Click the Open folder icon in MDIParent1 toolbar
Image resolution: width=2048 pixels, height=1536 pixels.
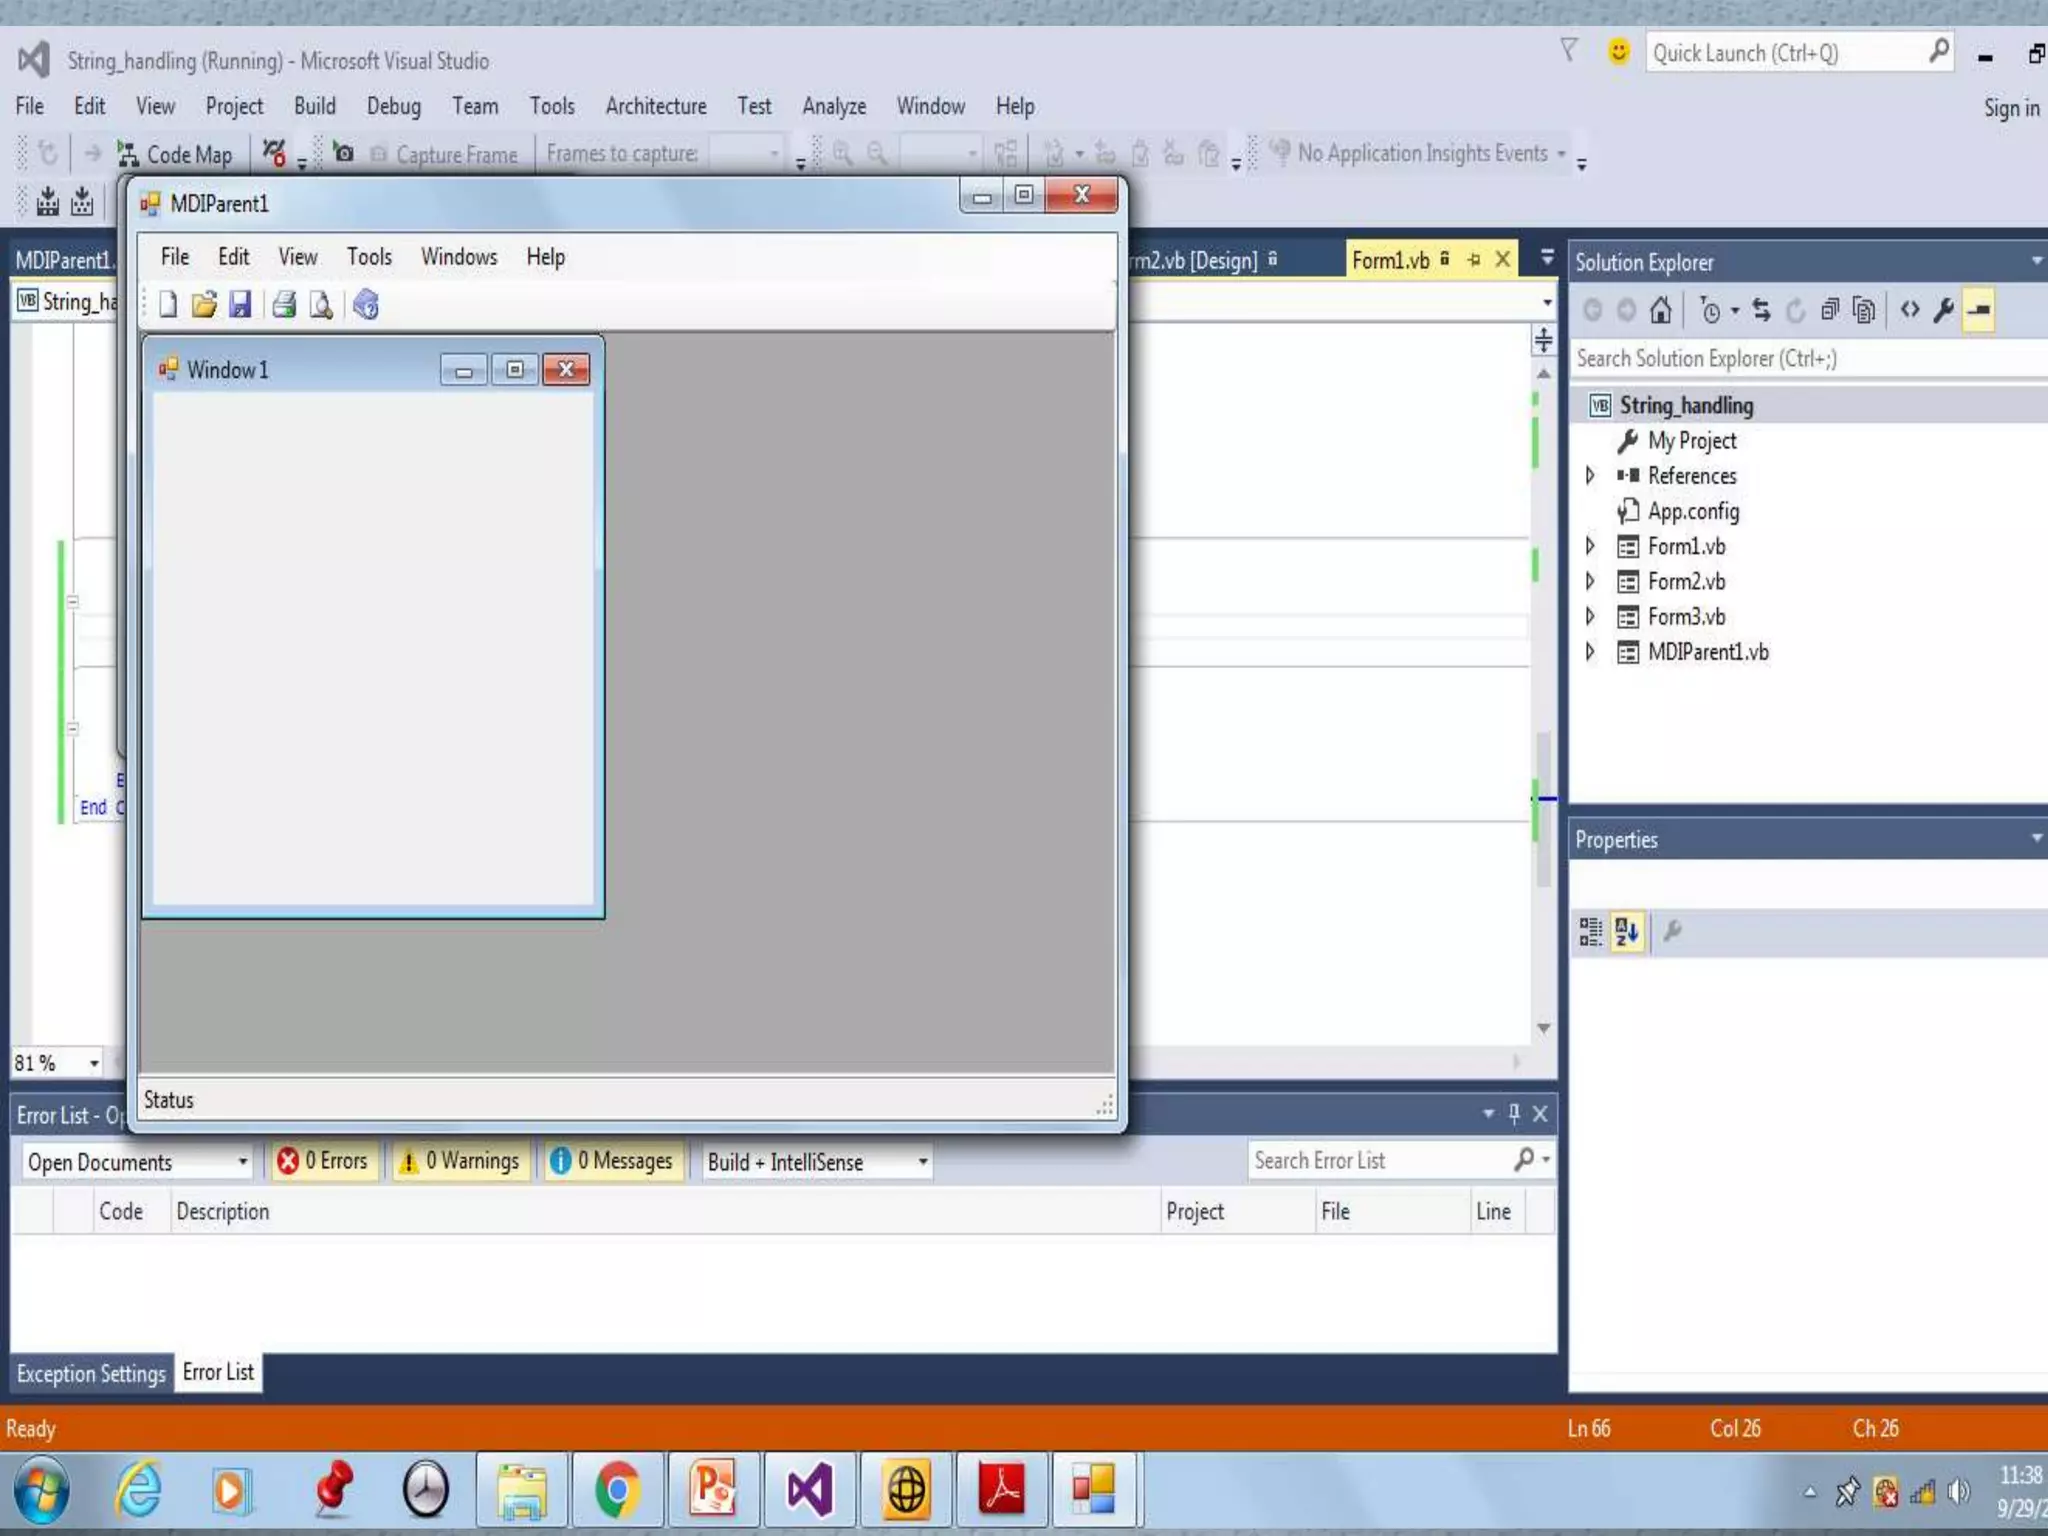pos(204,305)
